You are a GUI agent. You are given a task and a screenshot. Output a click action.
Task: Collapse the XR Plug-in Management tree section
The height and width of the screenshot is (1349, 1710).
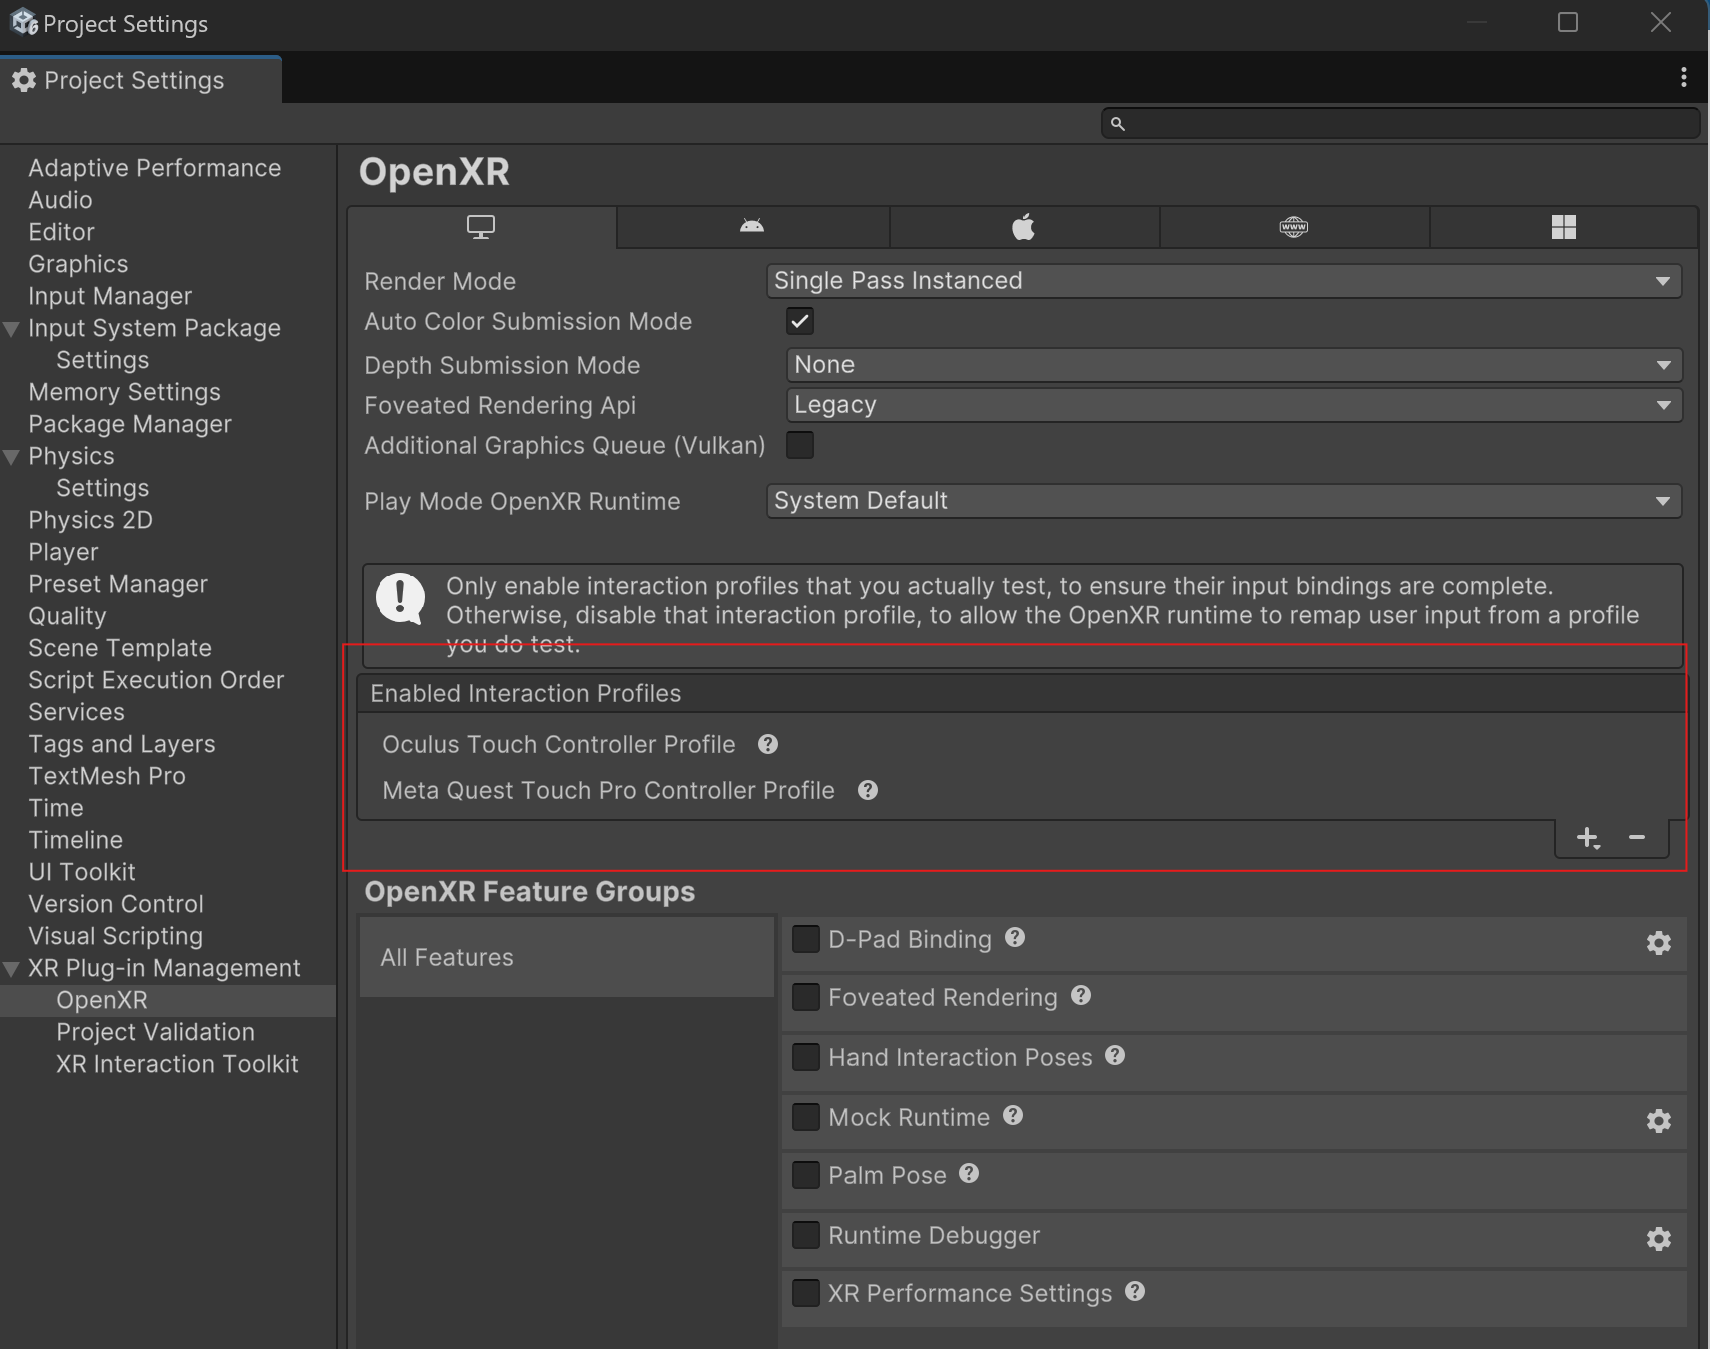click(x=12, y=969)
